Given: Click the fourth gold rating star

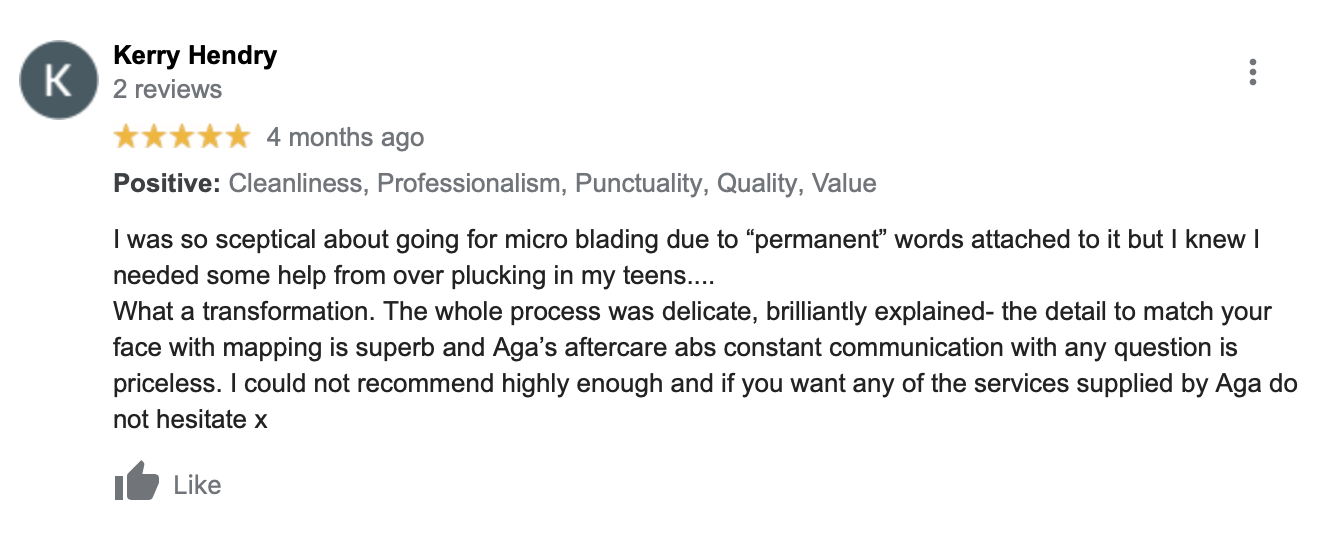Looking at the screenshot, I should (209, 137).
